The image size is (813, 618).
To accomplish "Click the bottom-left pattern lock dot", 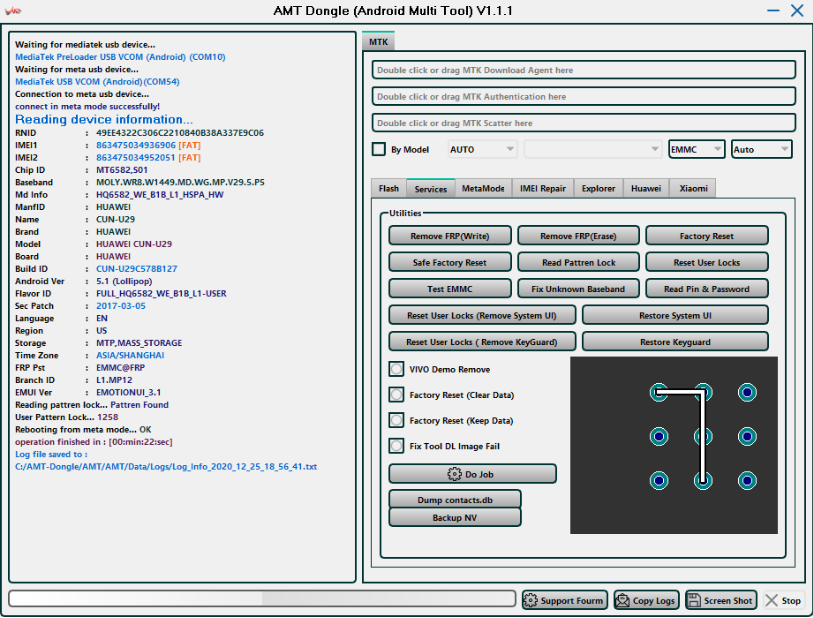I will (x=659, y=481).
